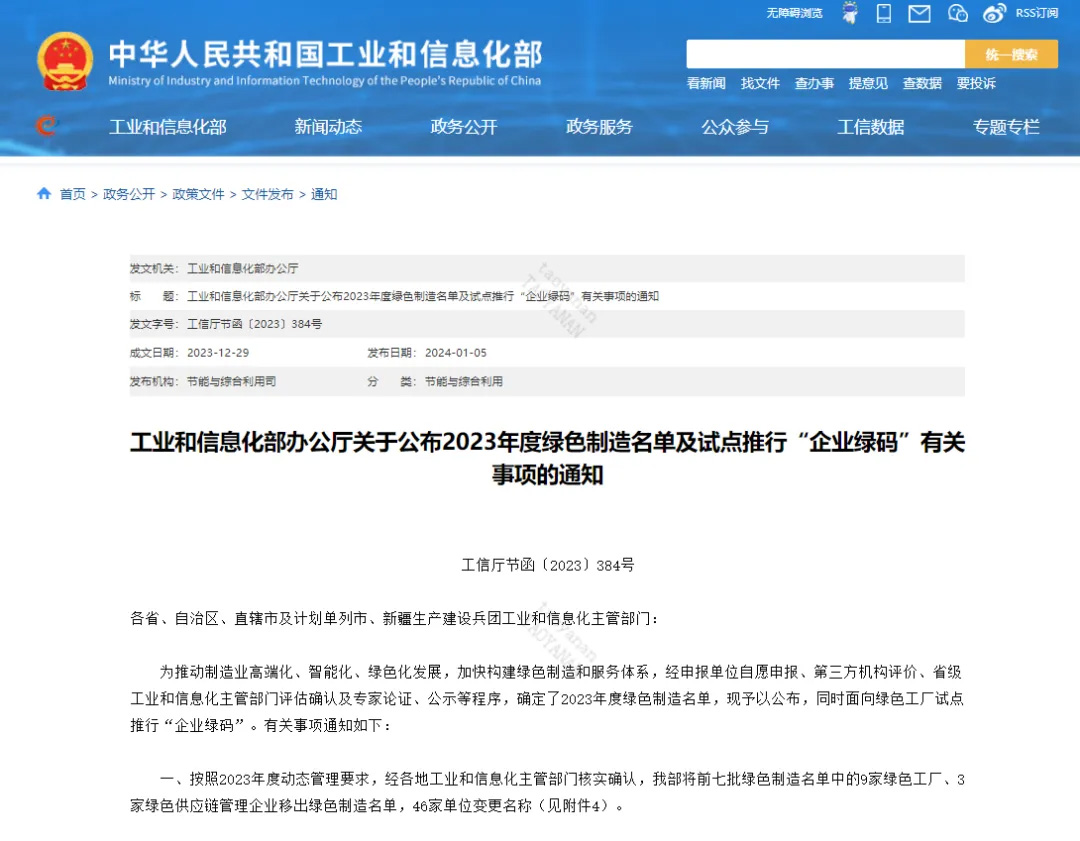Click the red swirl icon in navigation bar
Image resolution: width=1080 pixels, height=841 pixels.
[x=46, y=126]
